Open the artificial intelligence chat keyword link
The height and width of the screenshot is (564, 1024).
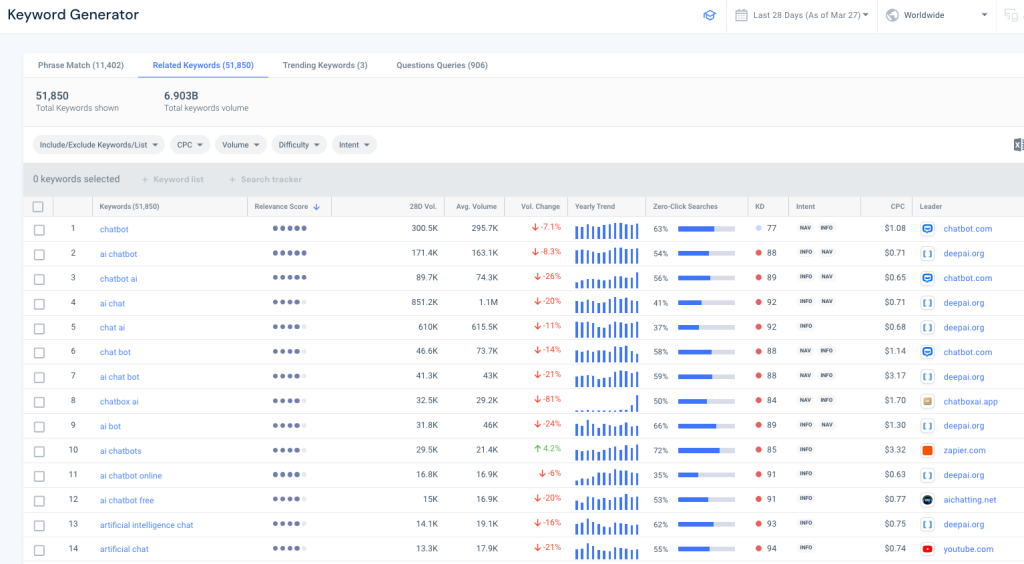coord(146,525)
